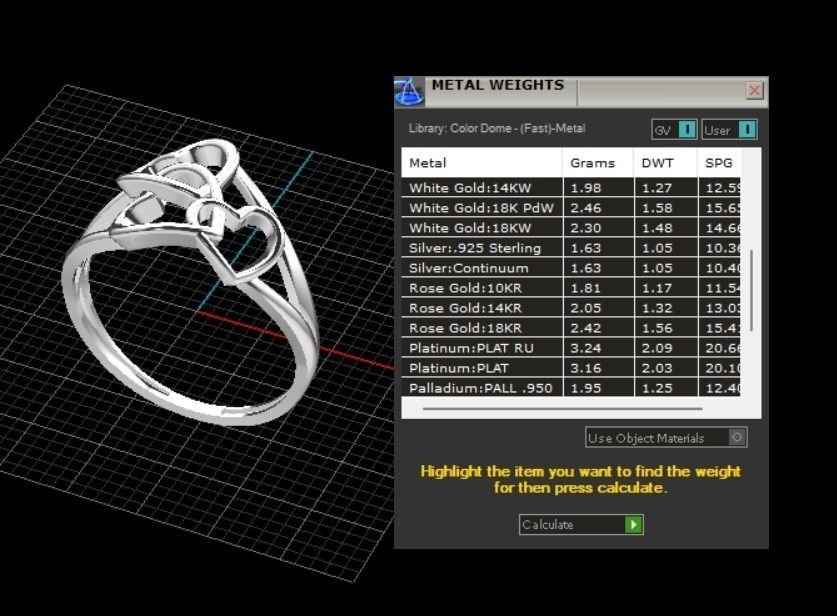Click the SPG column header

coord(719,163)
